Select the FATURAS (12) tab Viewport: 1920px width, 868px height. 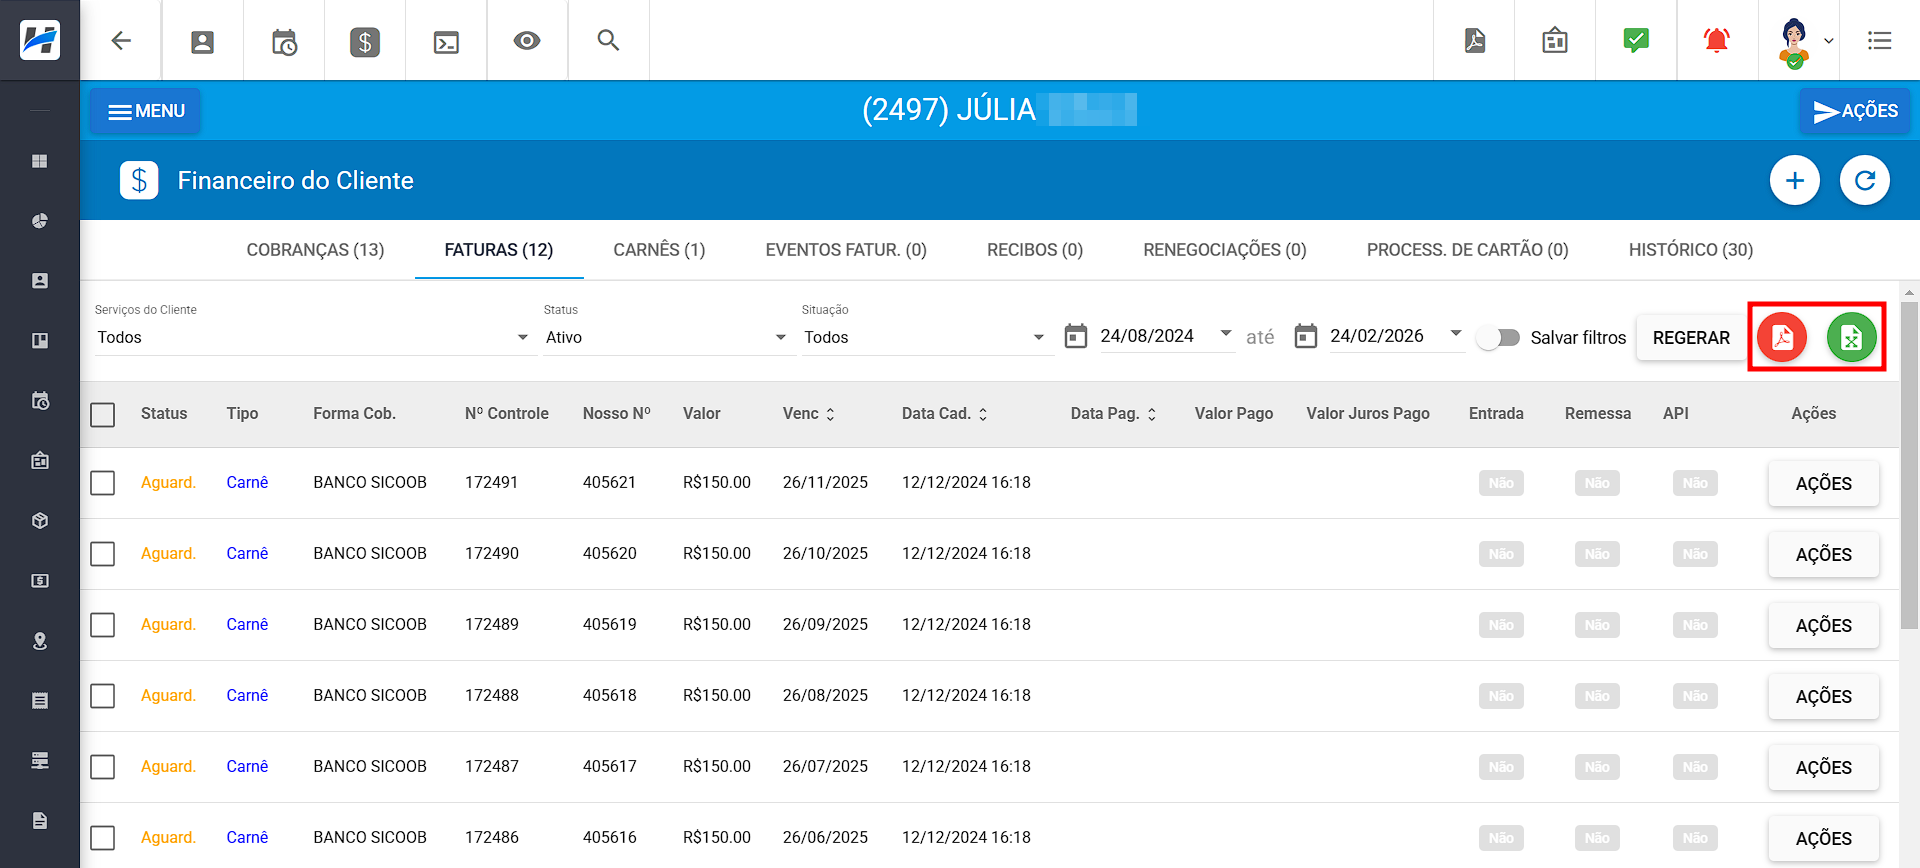click(499, 250)
